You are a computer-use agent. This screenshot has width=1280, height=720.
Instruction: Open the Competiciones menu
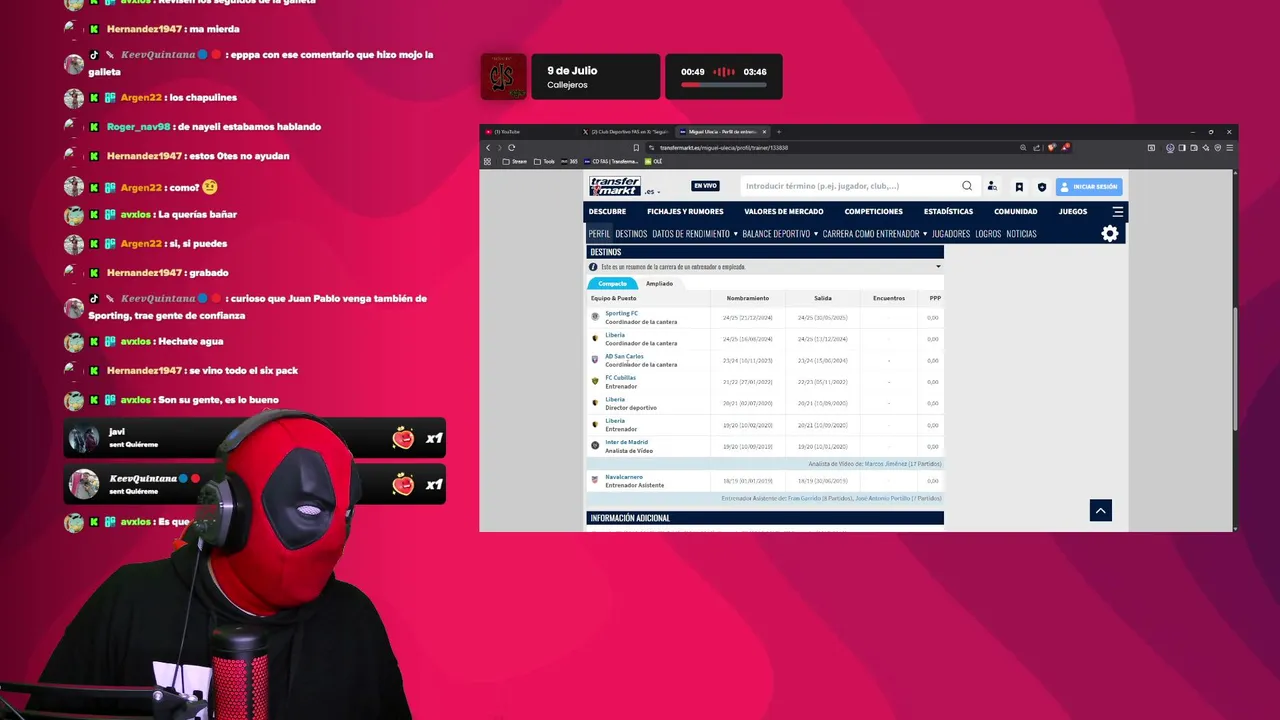pyautogui.click(x=873, y=212)
